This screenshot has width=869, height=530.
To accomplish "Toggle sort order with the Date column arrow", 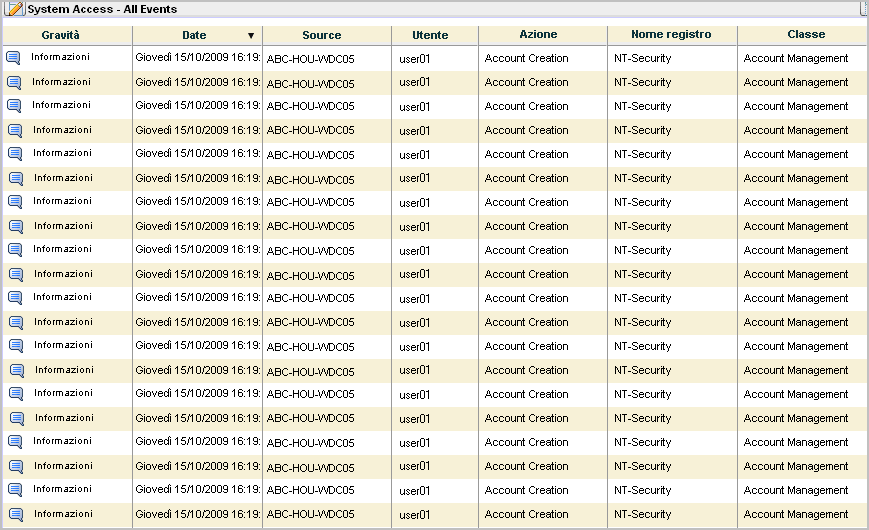I will click(x=251, y=35).
